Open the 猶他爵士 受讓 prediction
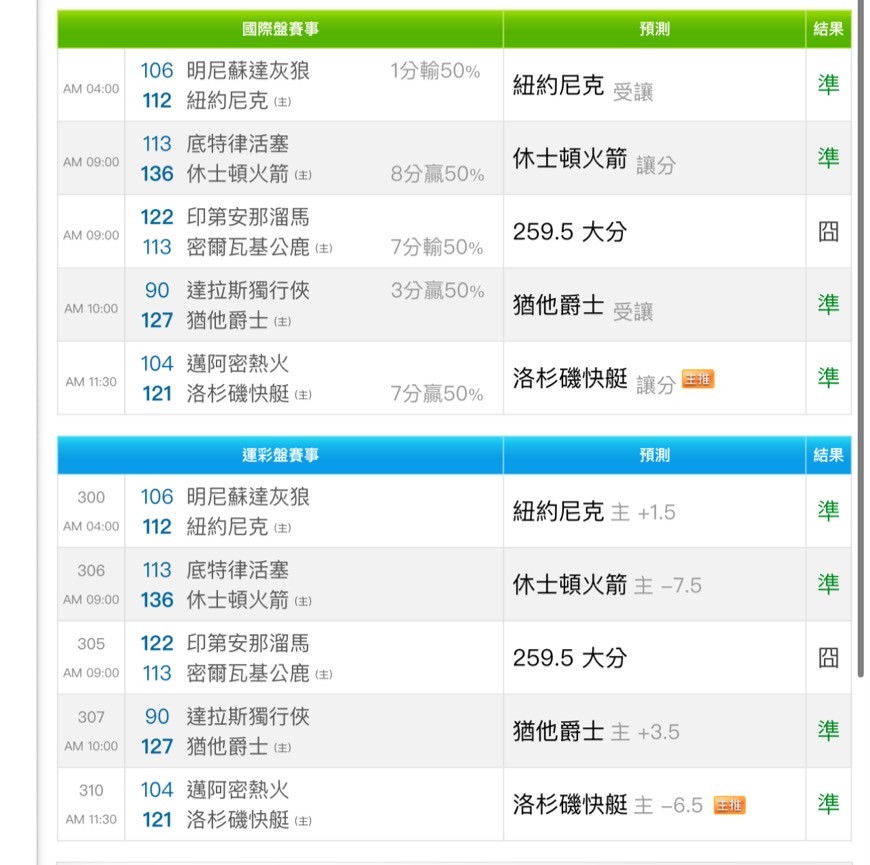This screenshot has width=870, height=865. coord(583,306)
